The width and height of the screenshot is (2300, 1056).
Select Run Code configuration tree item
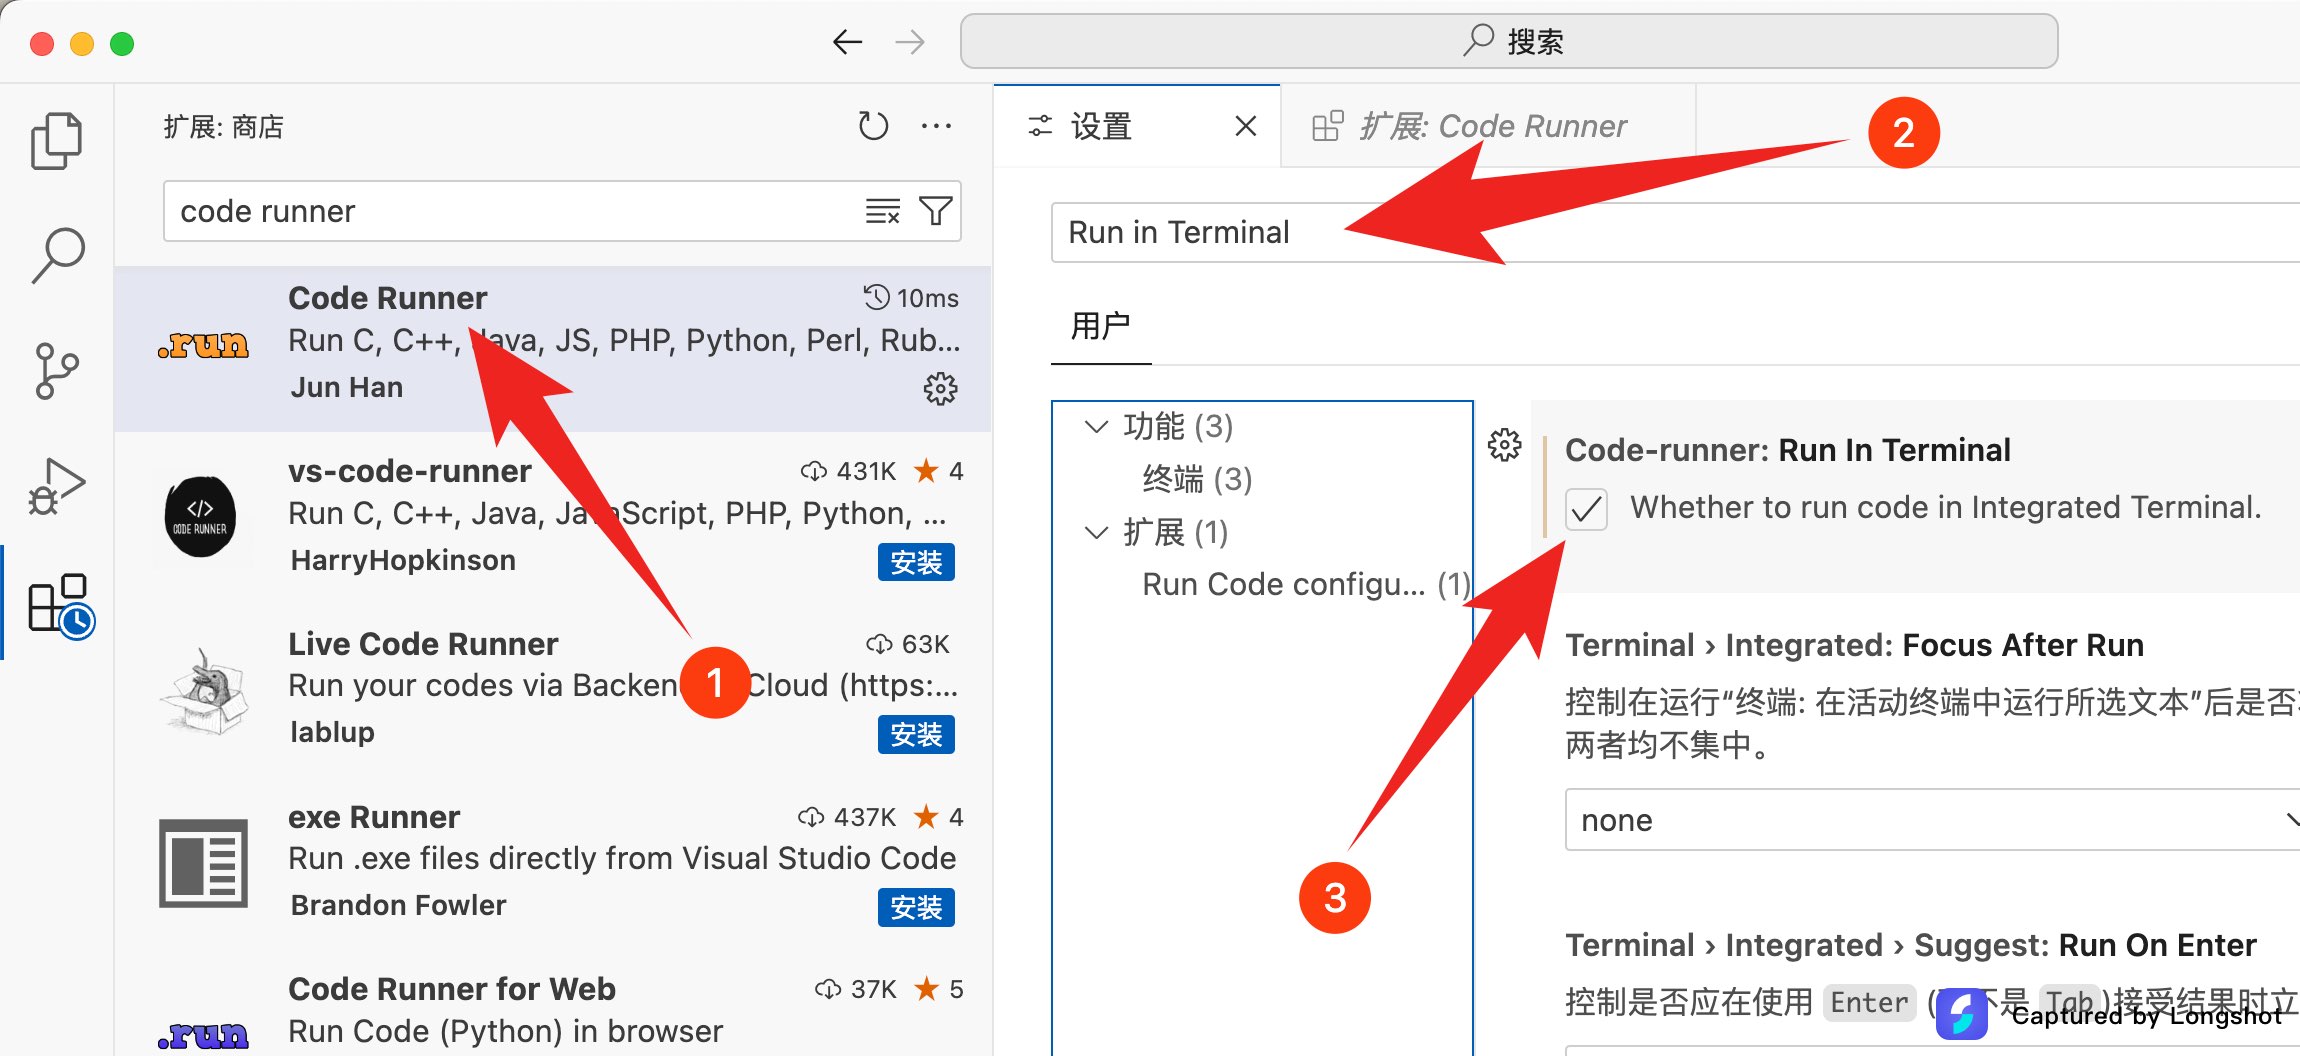coord(1284,584)
